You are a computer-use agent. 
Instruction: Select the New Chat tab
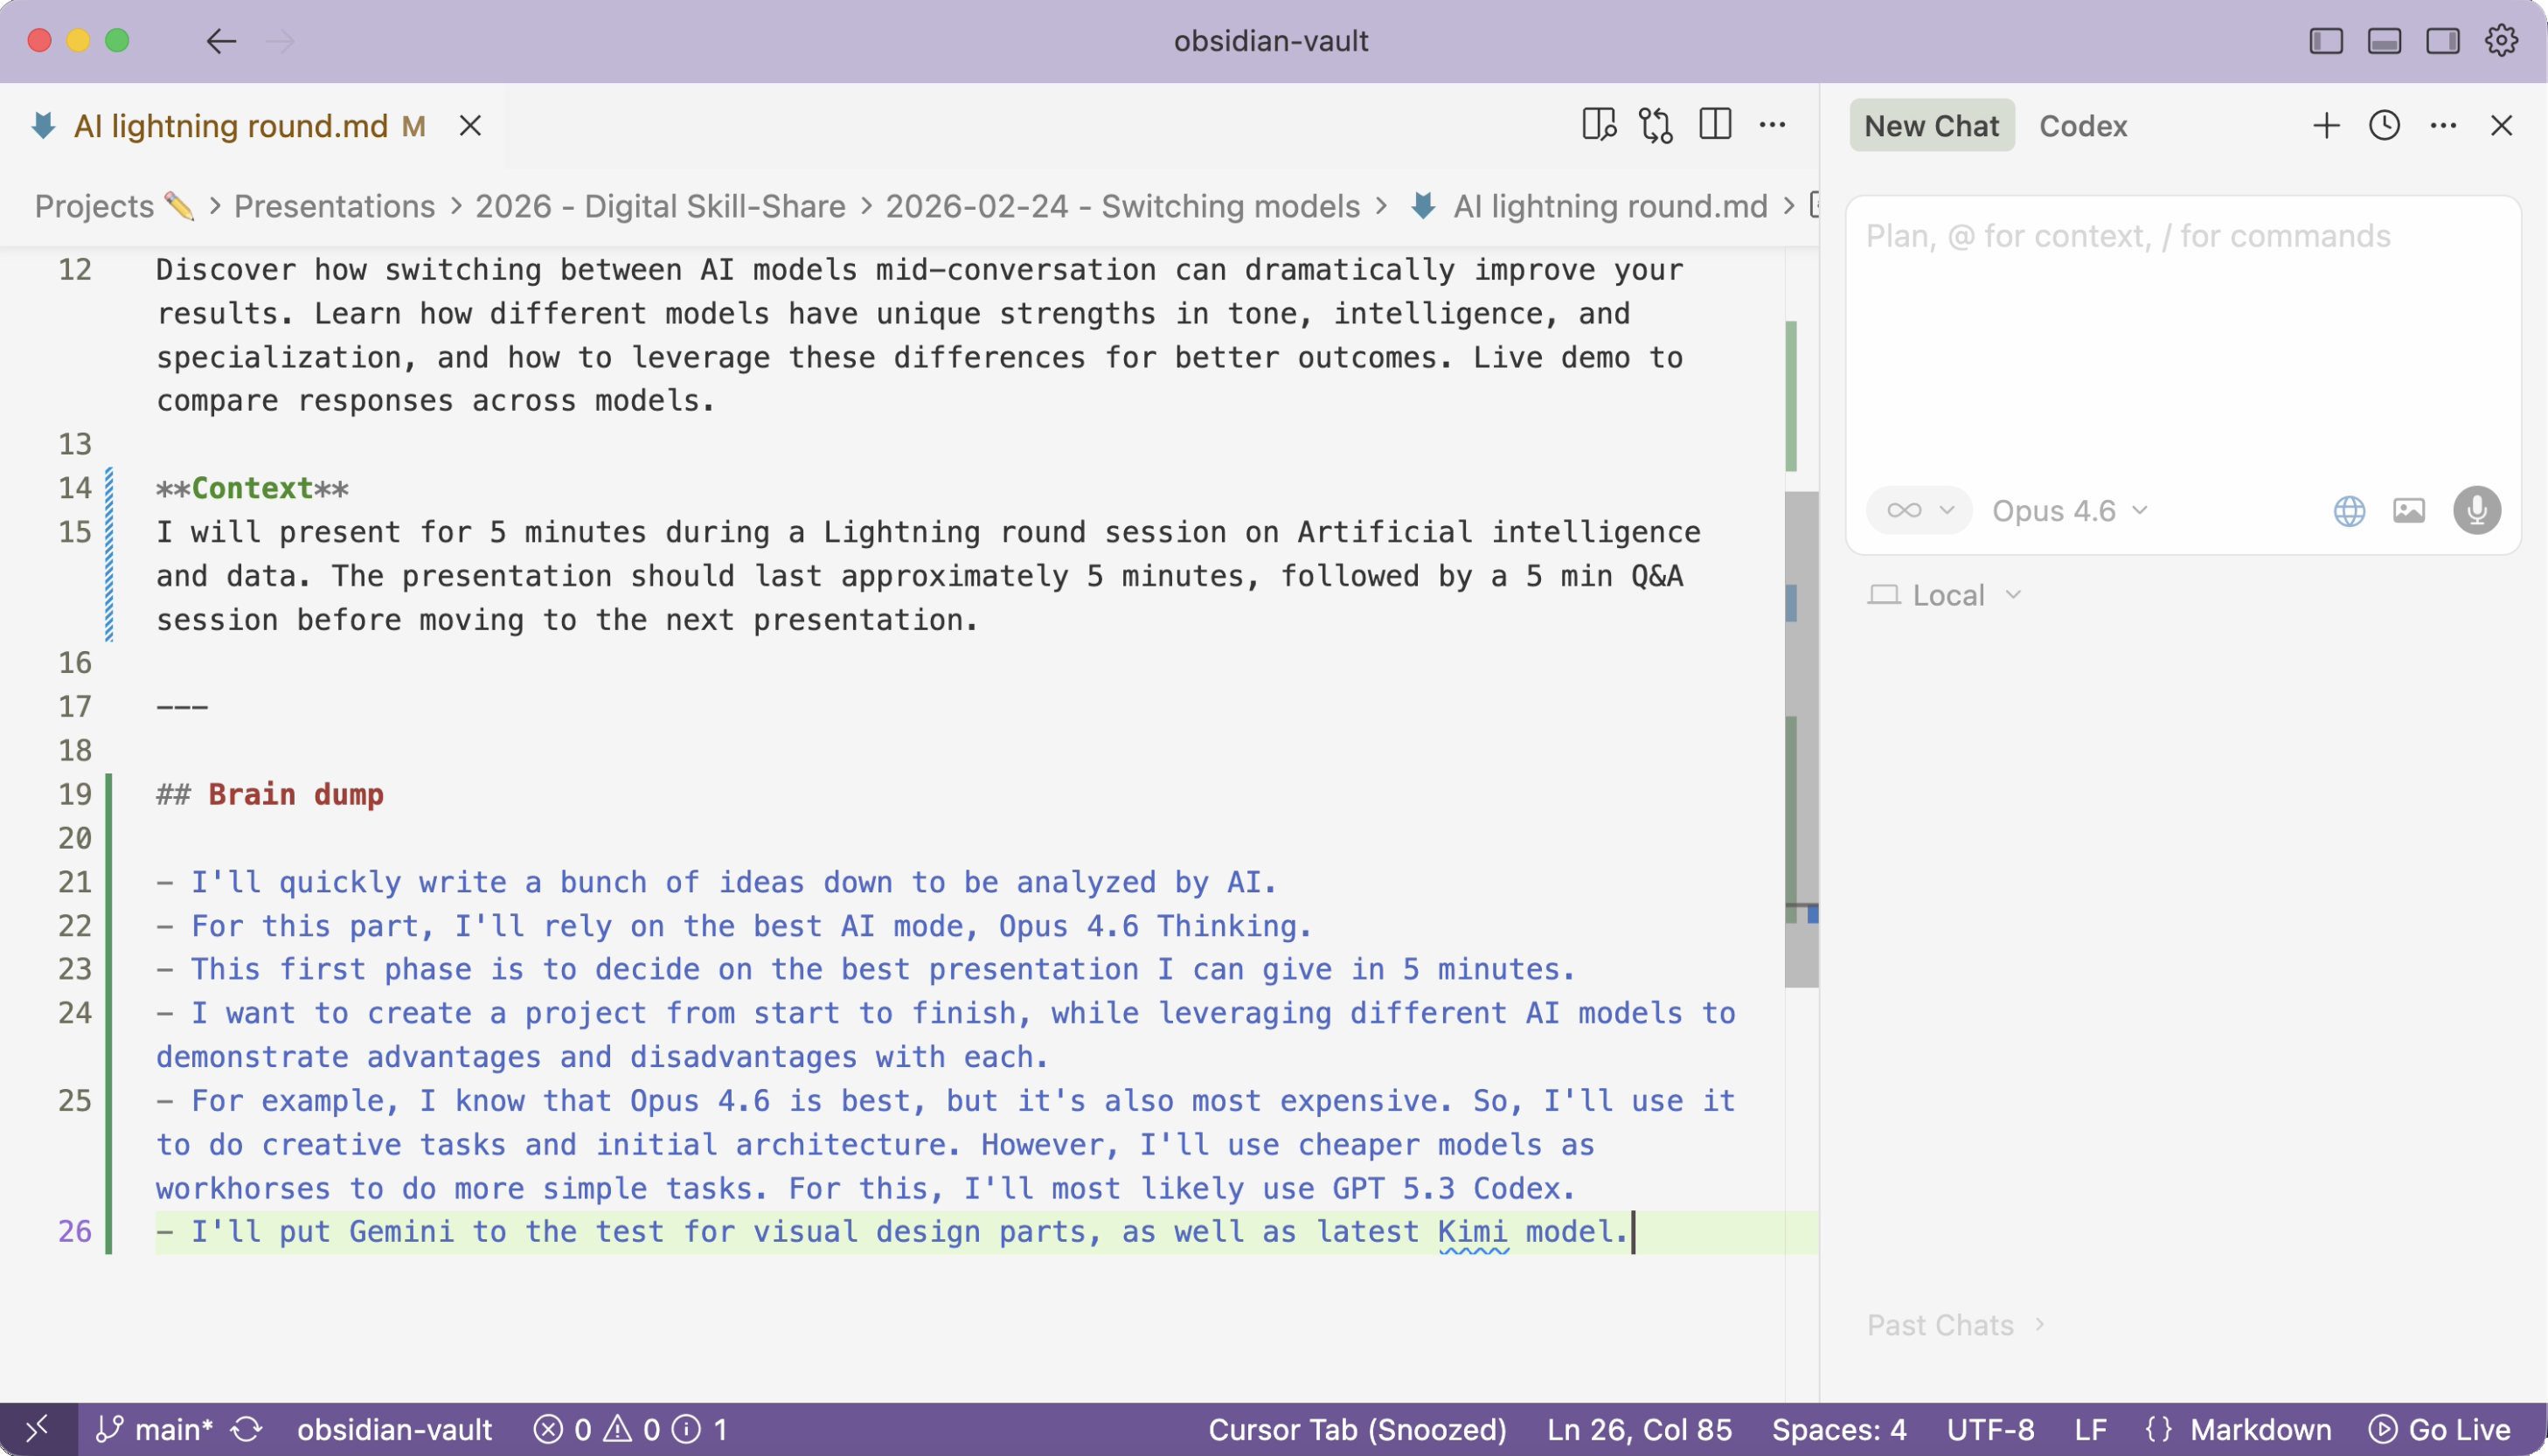(x=1931, y=126)
